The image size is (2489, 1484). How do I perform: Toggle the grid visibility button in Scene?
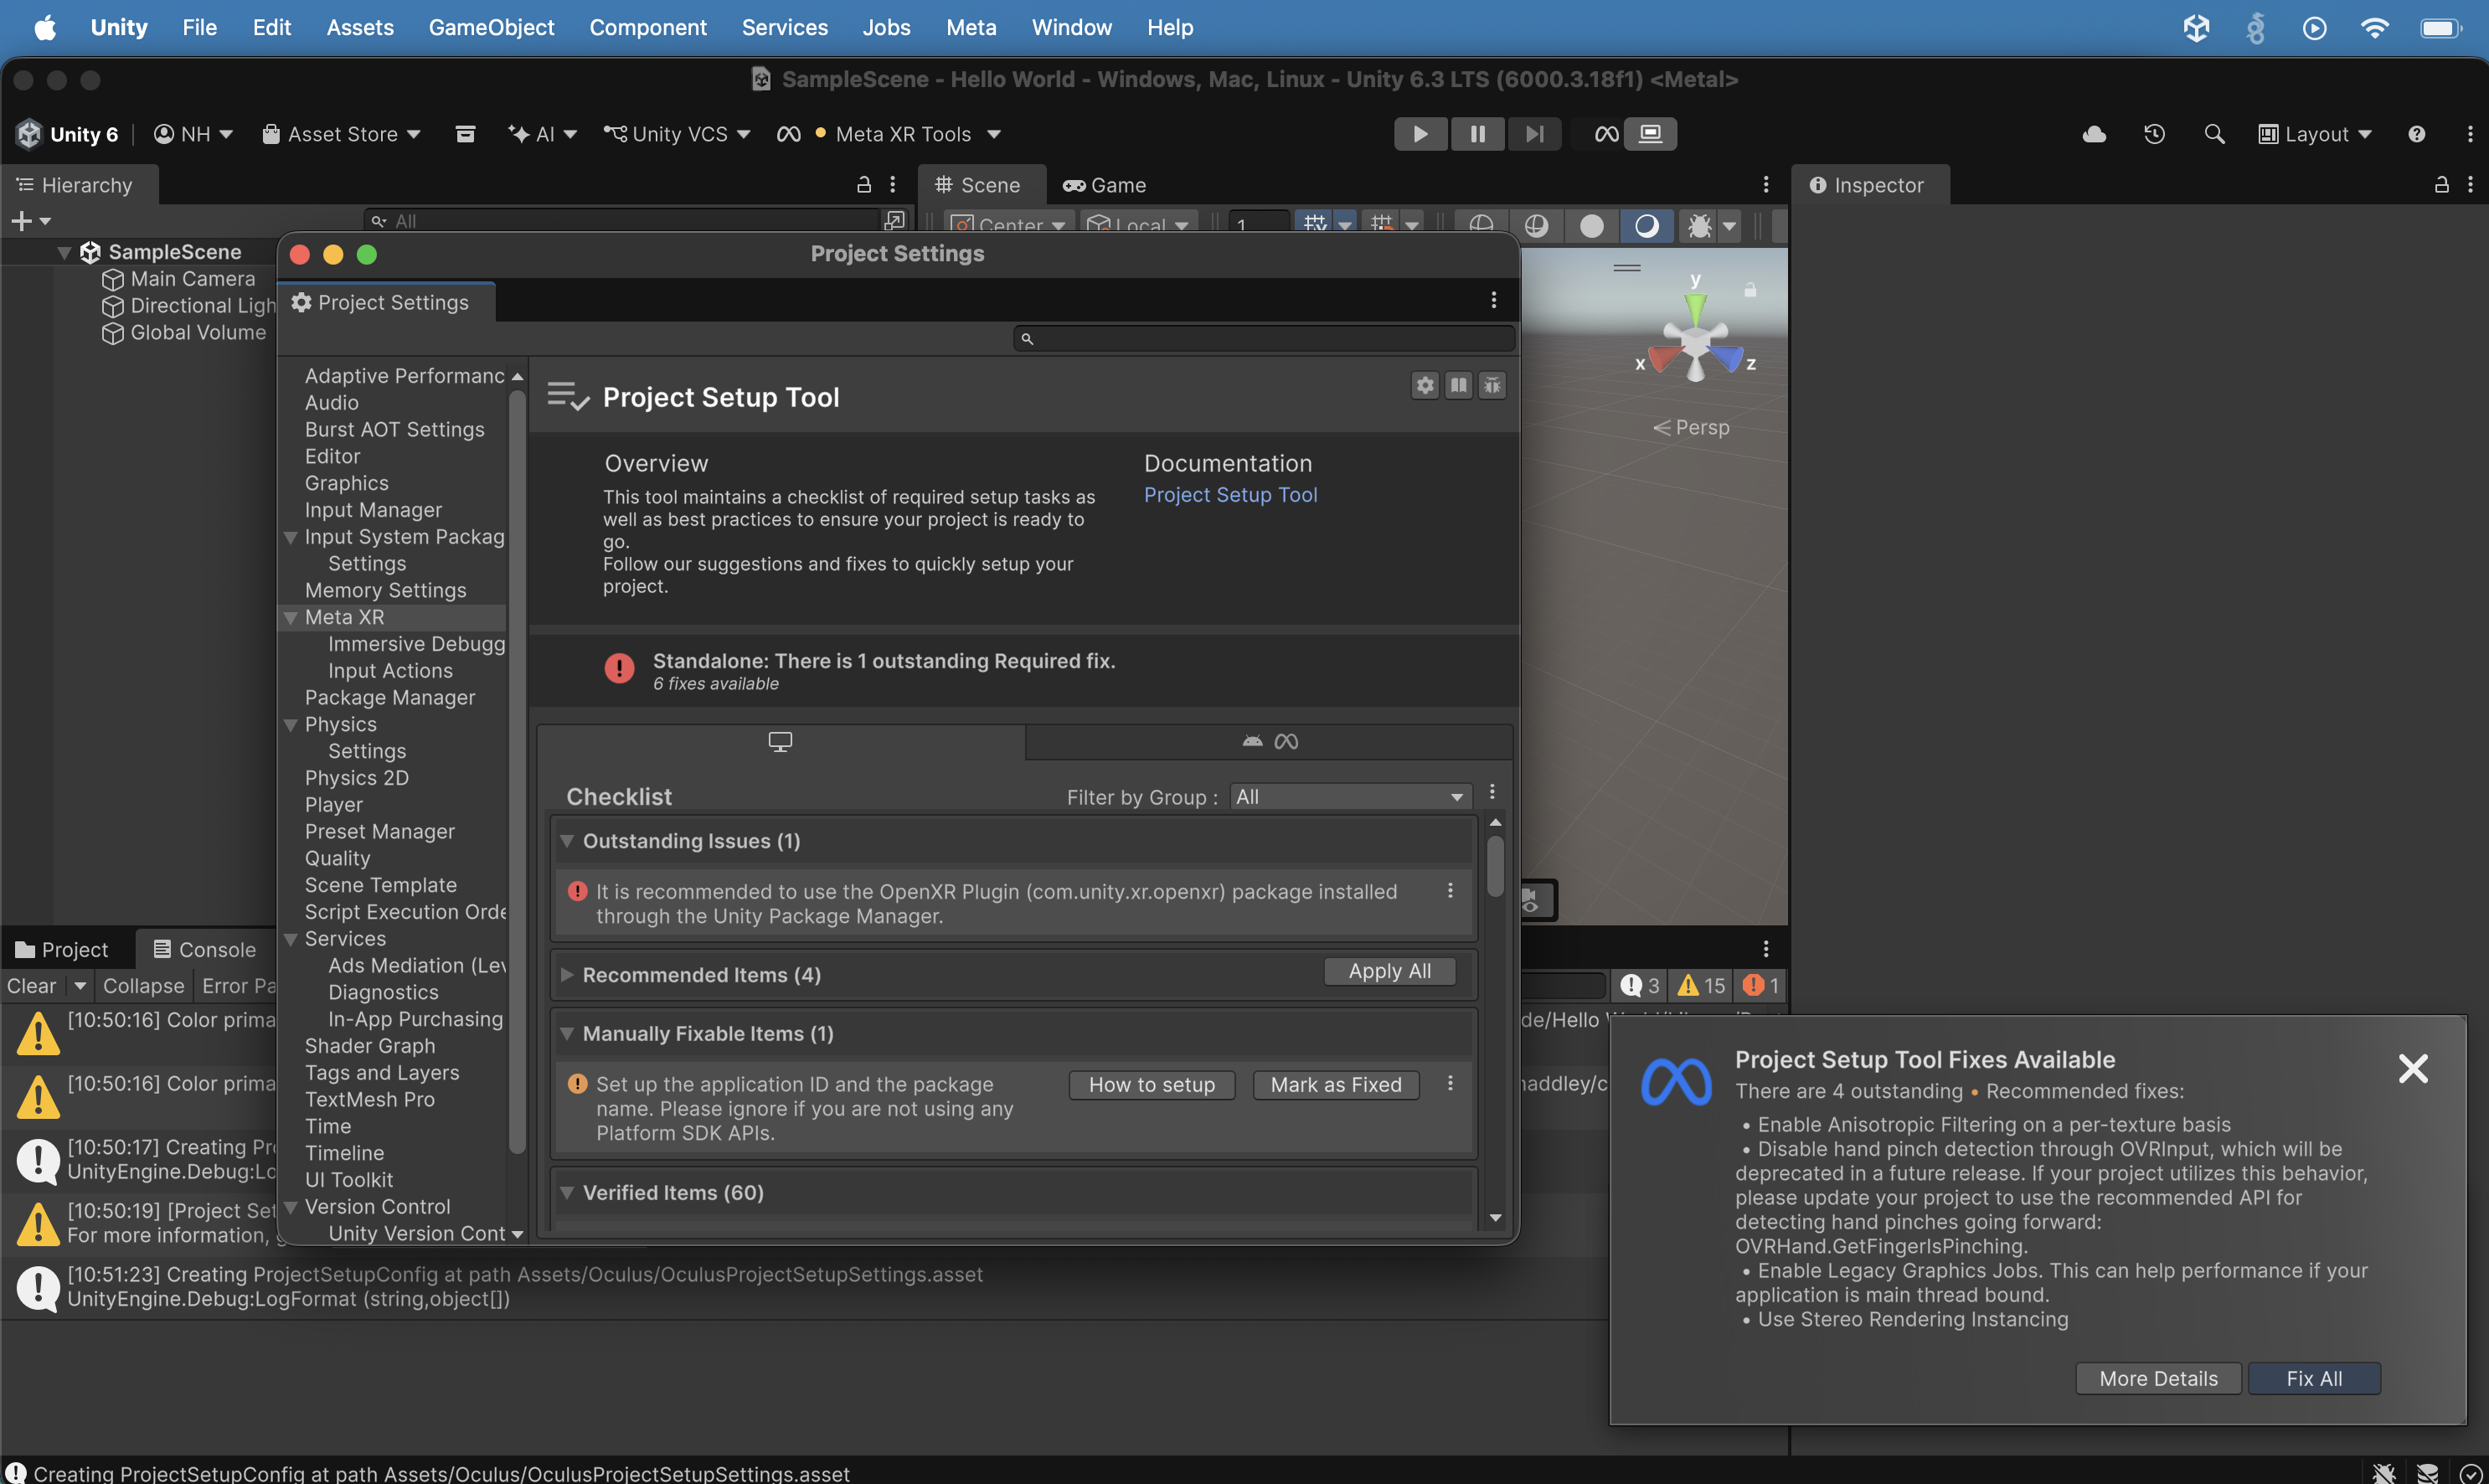pos(1314,225)
